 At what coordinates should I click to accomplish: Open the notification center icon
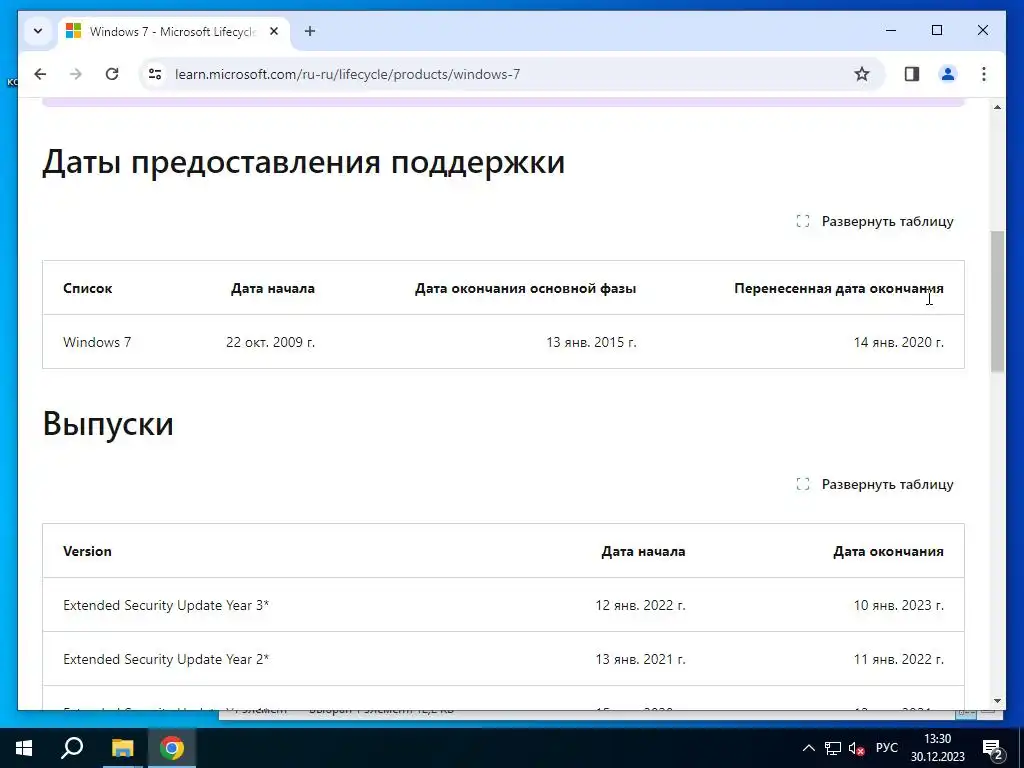[x=993, y=748]
